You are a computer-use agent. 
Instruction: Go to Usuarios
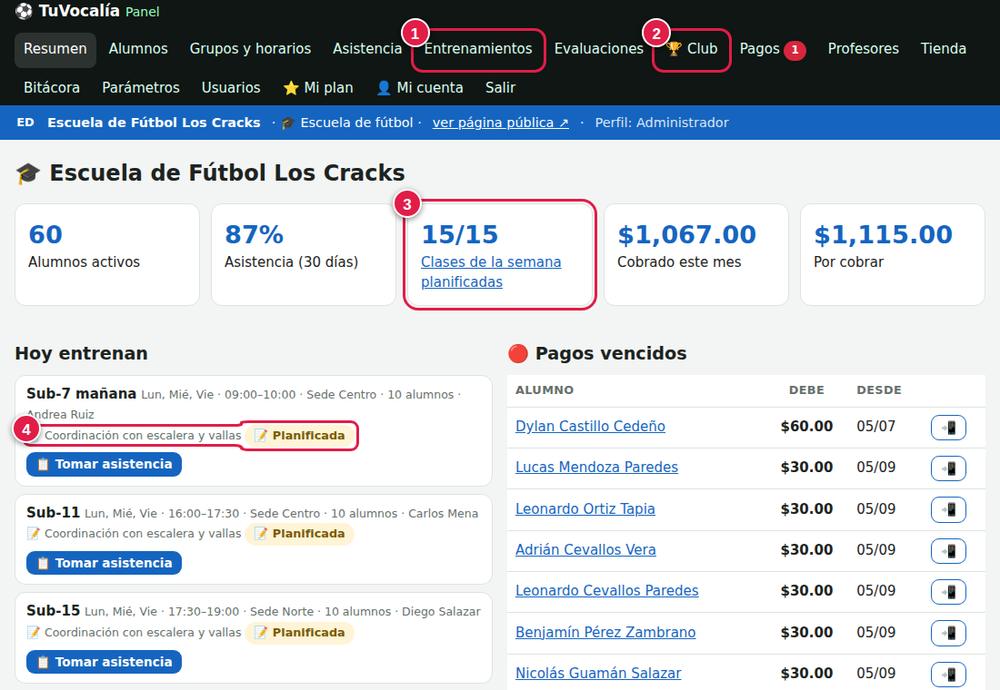(x=231, y=87)
